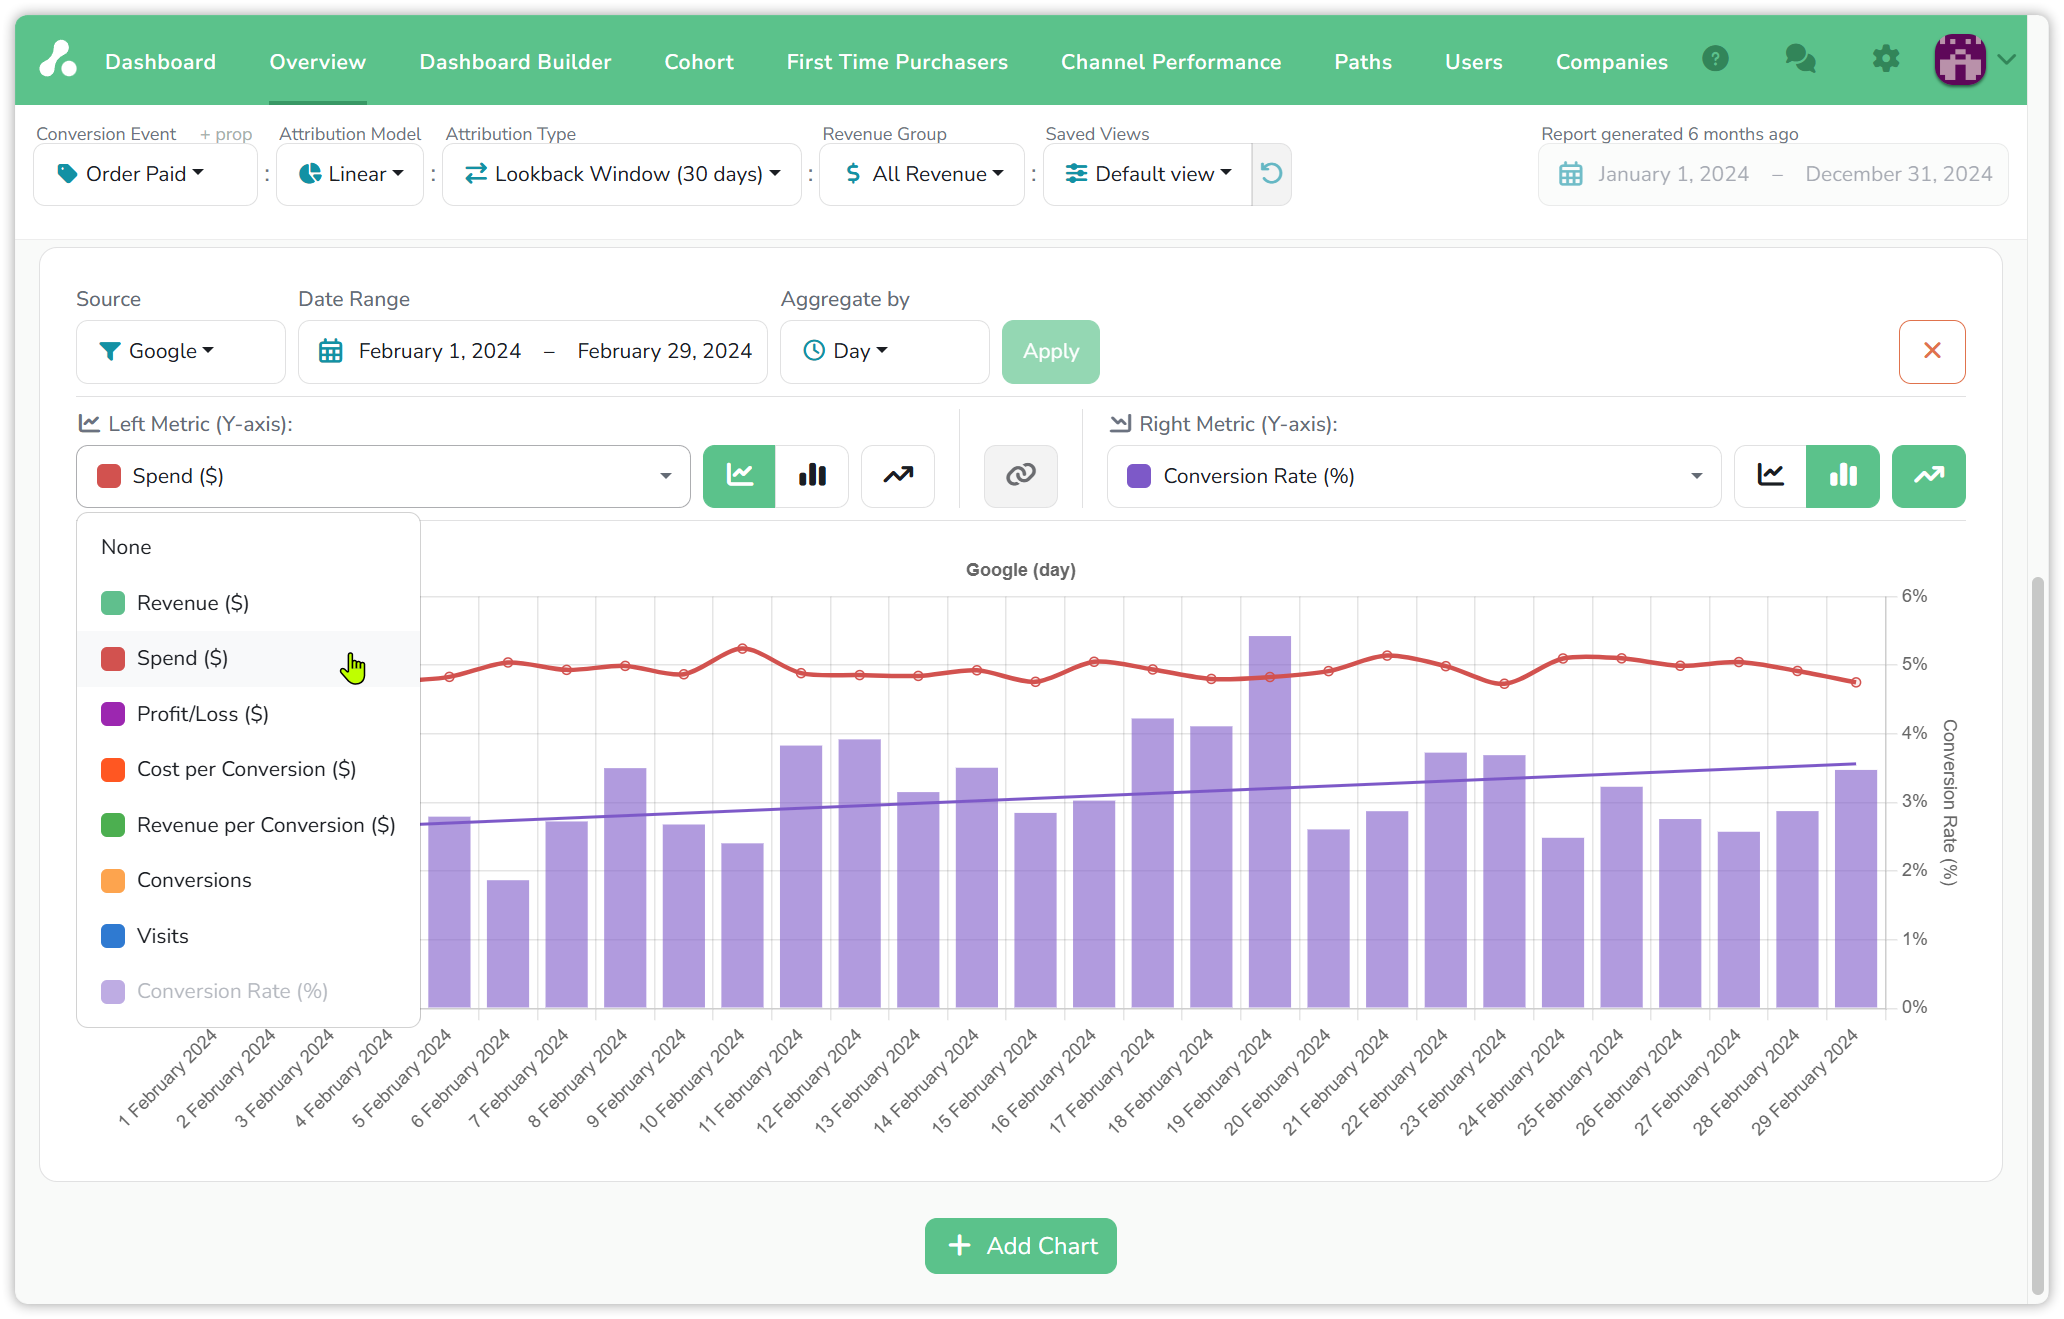This screenshot has width=2064, height=1319.
Task: Open the Cohort tab
Action: (699, 62)
